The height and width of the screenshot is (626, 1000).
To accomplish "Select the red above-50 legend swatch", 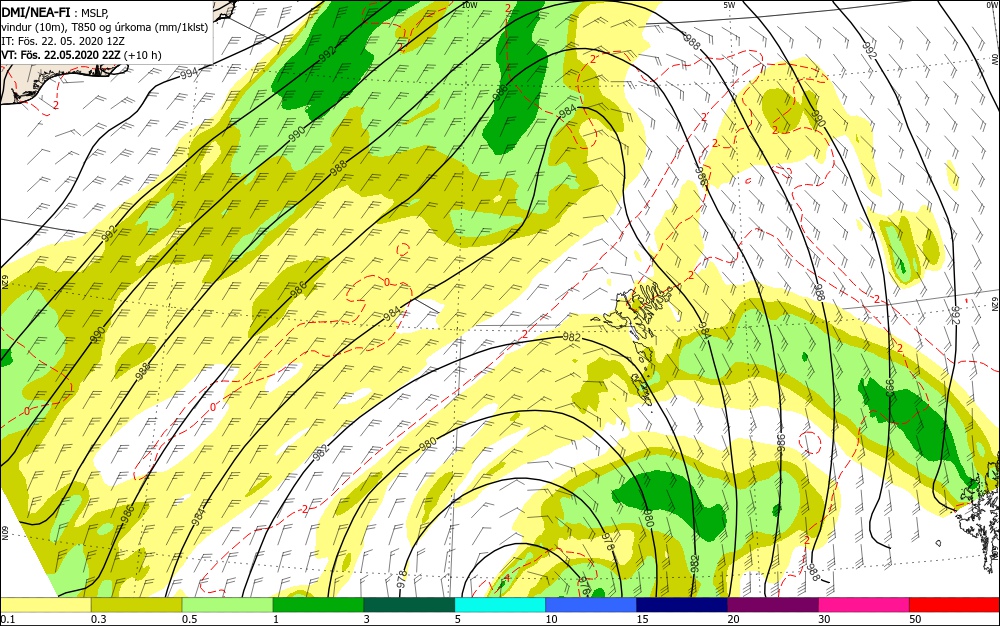I will coord(954,605).
